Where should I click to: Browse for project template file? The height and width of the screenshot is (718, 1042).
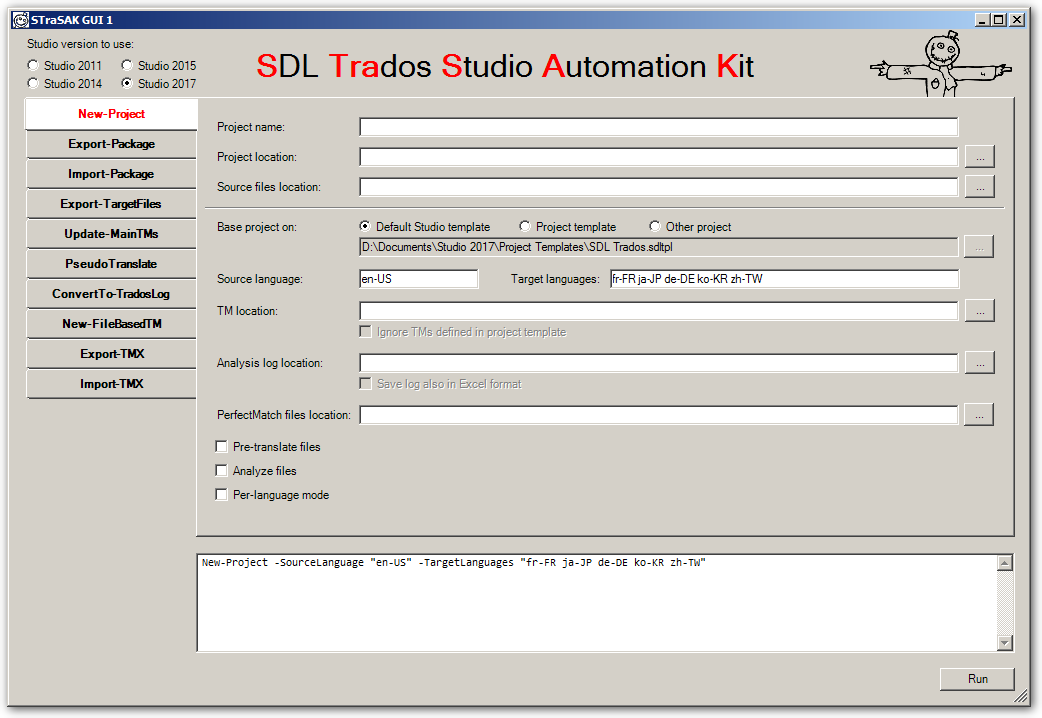pyautogui.click(x=980, y=247)
